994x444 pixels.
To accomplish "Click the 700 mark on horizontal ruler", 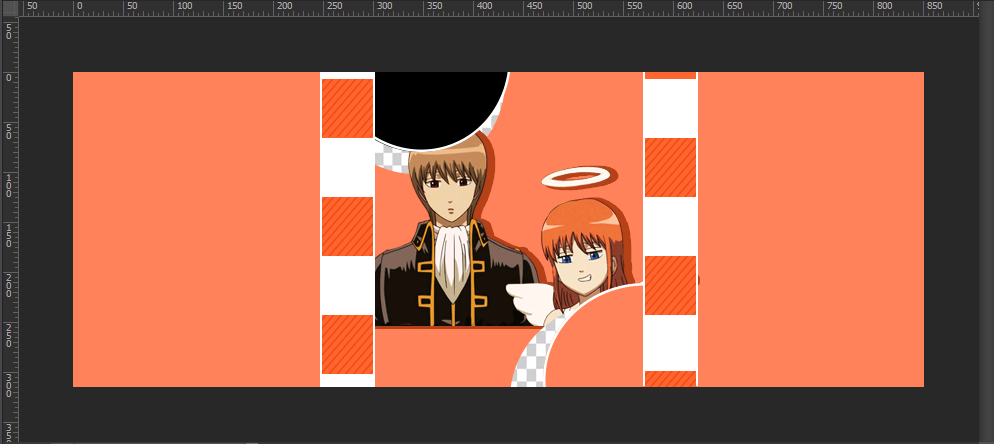I will (x=785, y=6).
